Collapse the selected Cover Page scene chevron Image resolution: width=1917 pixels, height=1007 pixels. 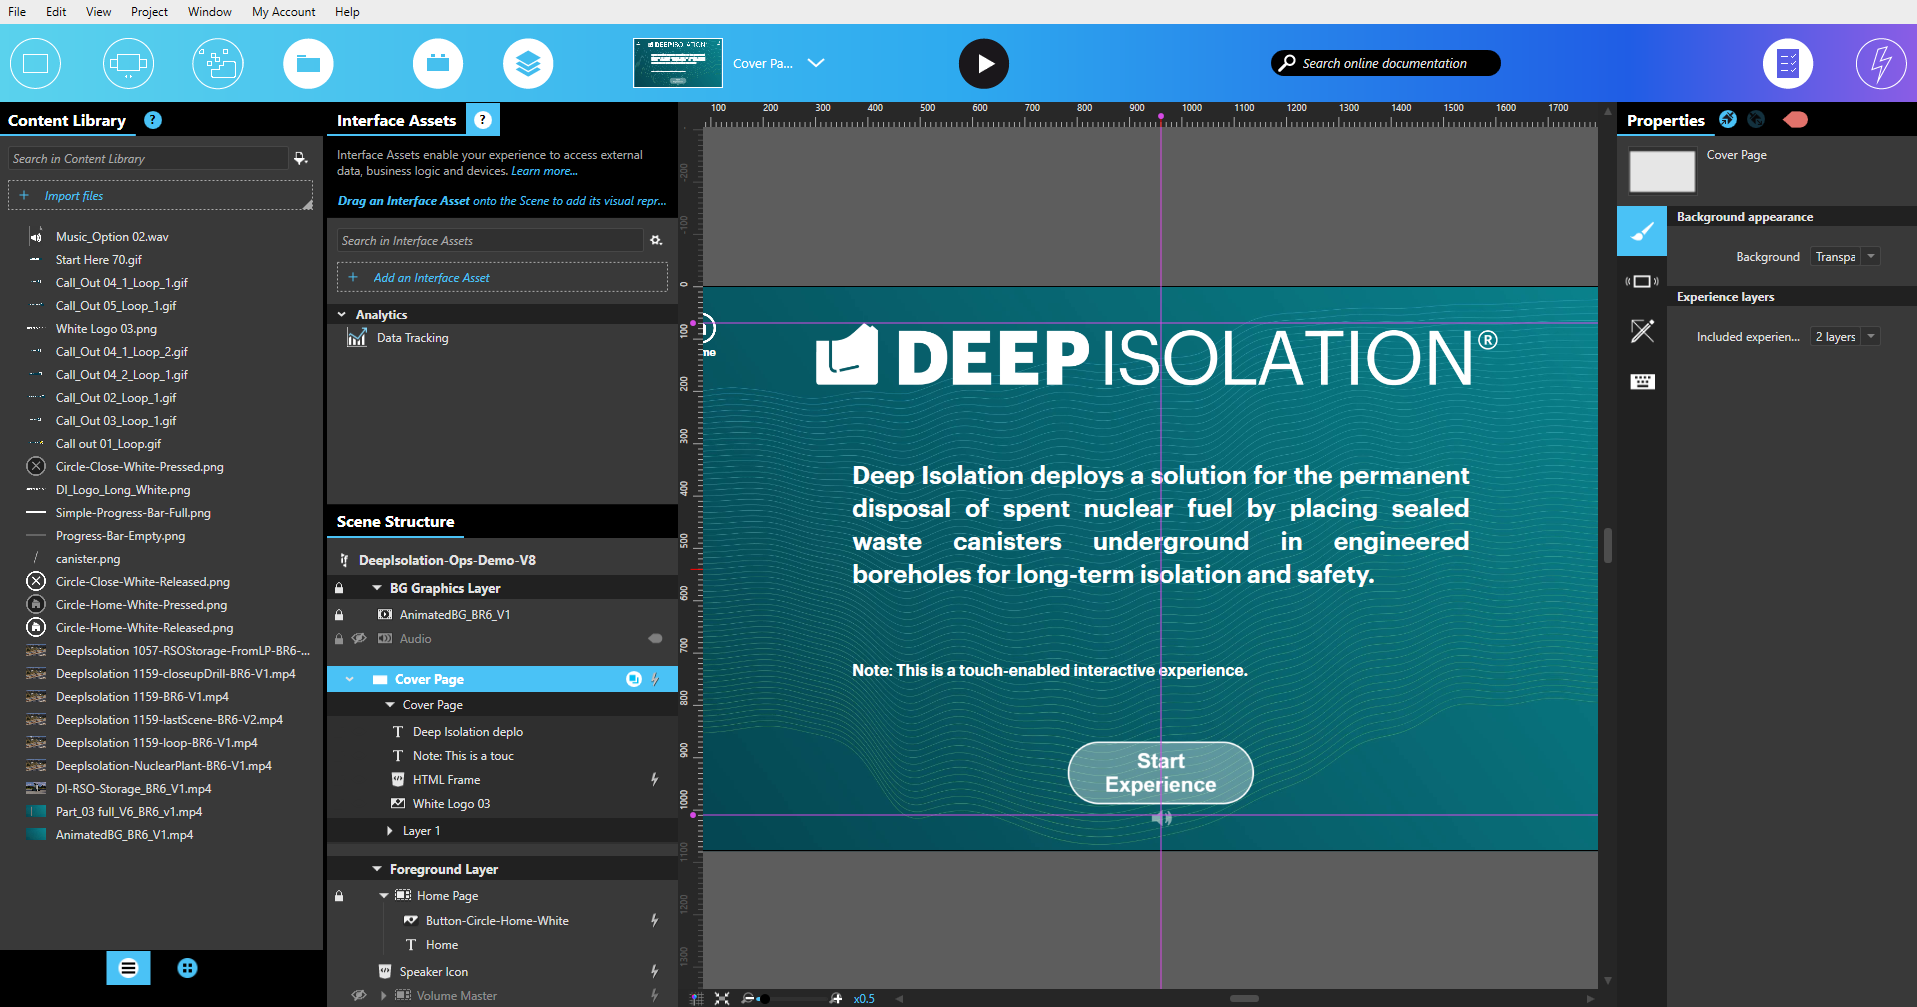[x=350, y=679]
